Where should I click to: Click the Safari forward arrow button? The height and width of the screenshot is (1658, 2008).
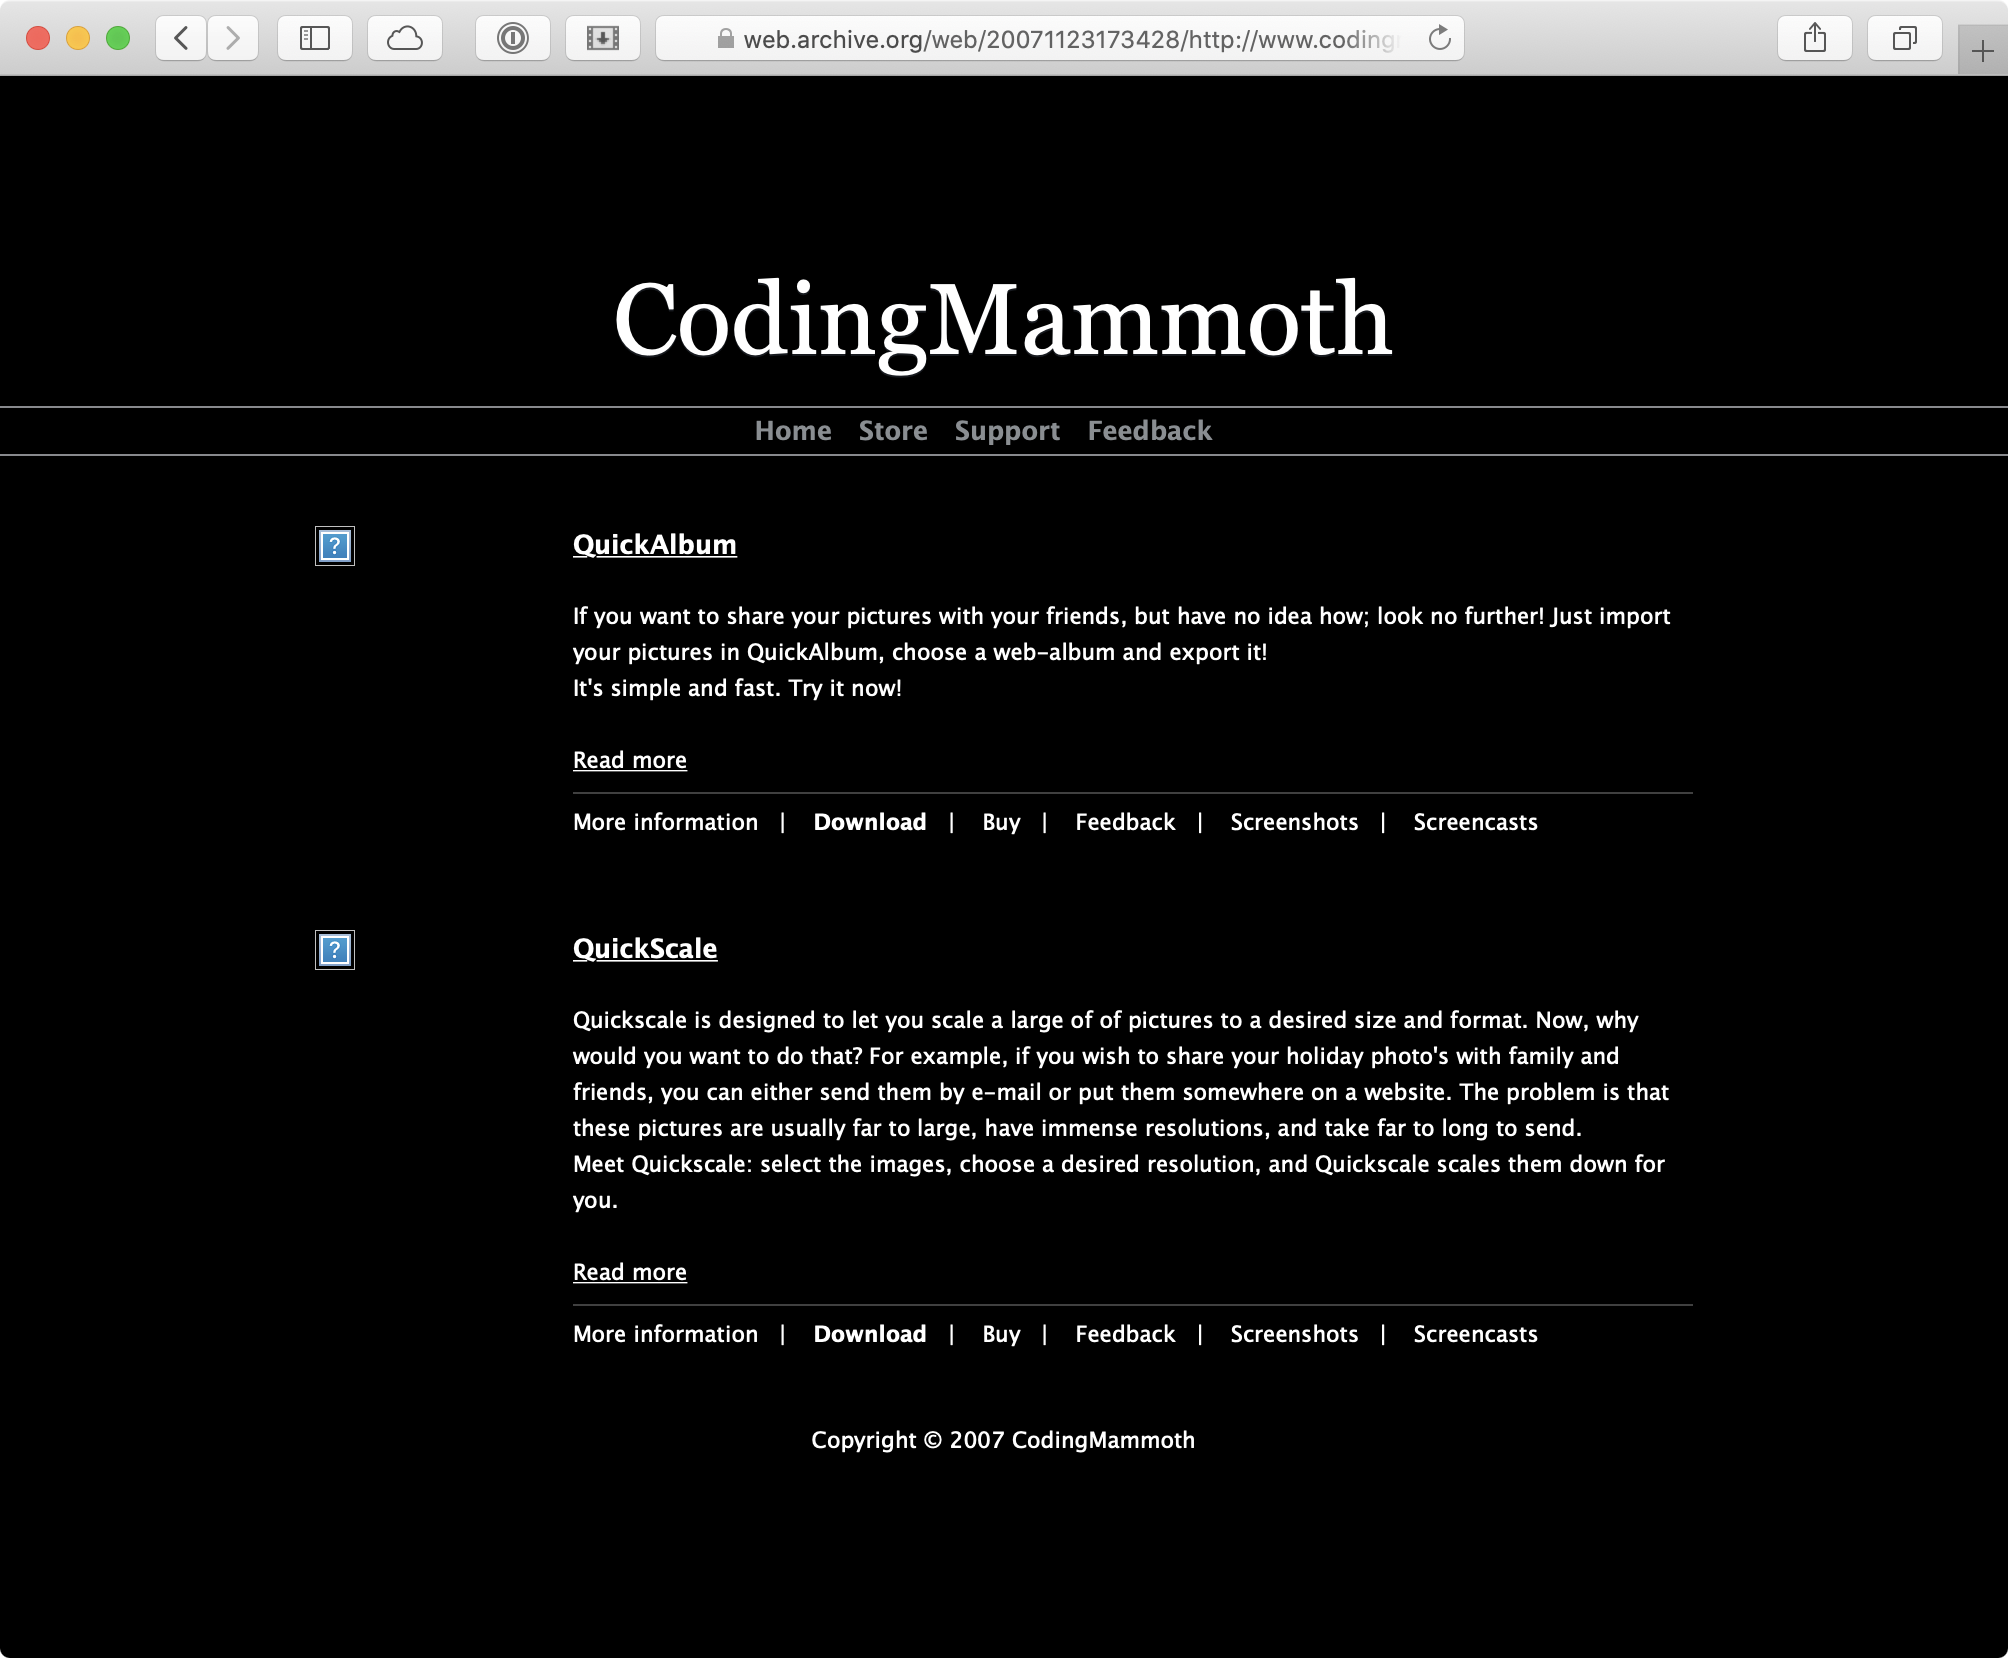click(x=233, y=39)
